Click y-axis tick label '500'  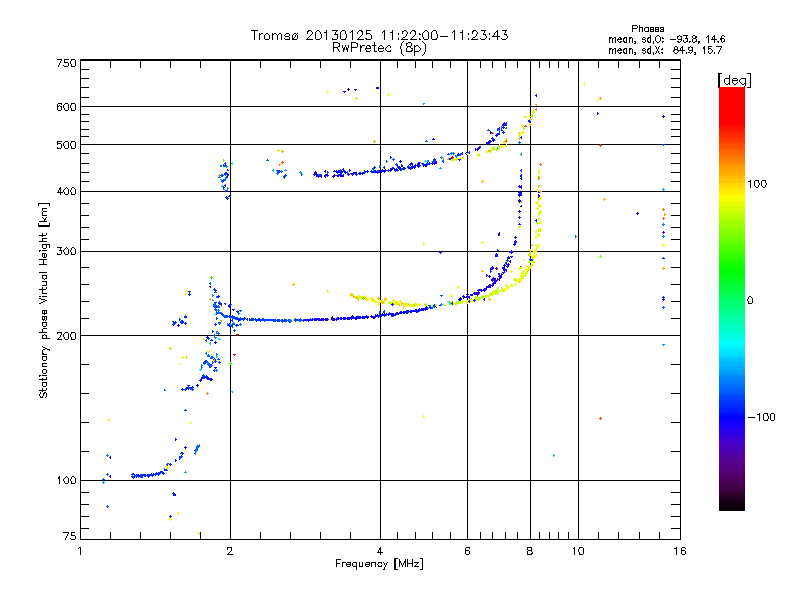pos(67,145)
